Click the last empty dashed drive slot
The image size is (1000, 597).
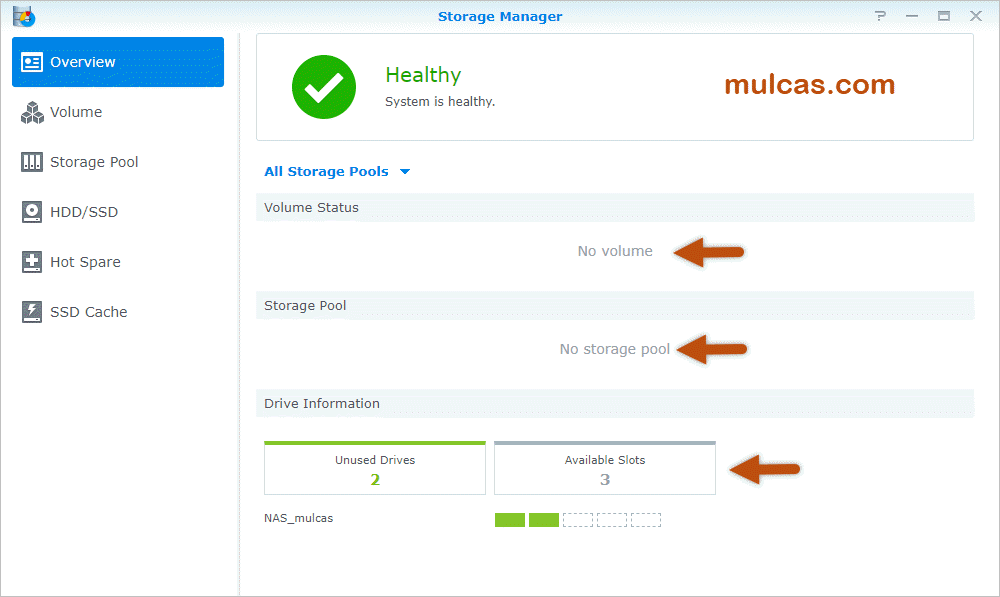(646, 520)
